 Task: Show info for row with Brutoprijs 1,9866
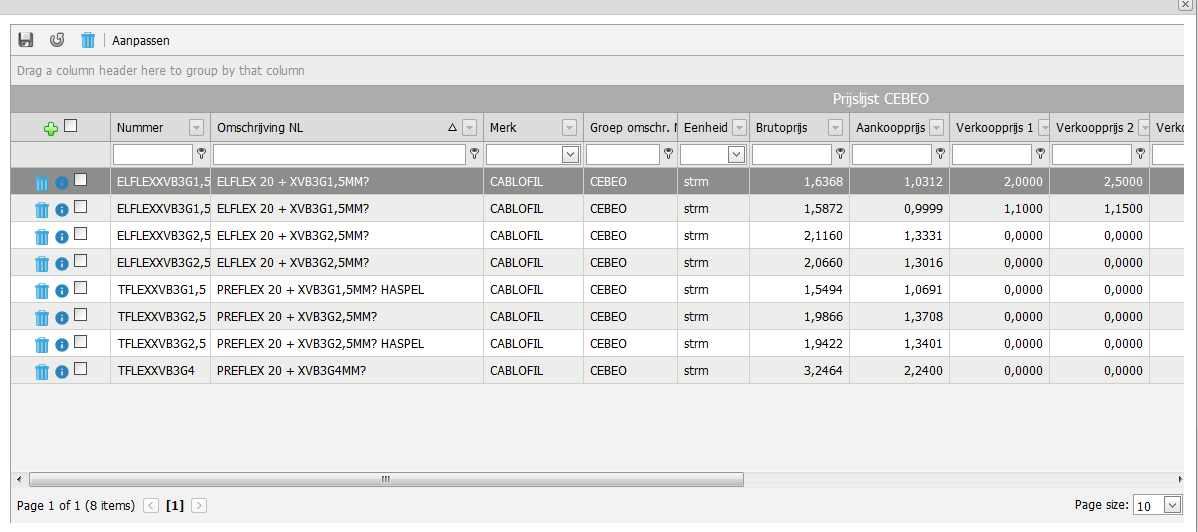(x=62, y=318)
